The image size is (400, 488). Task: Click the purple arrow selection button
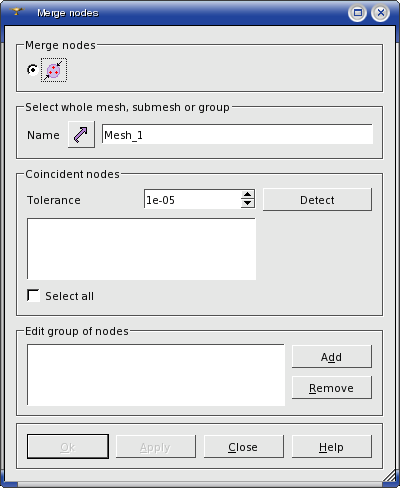(x=81, y=135)
